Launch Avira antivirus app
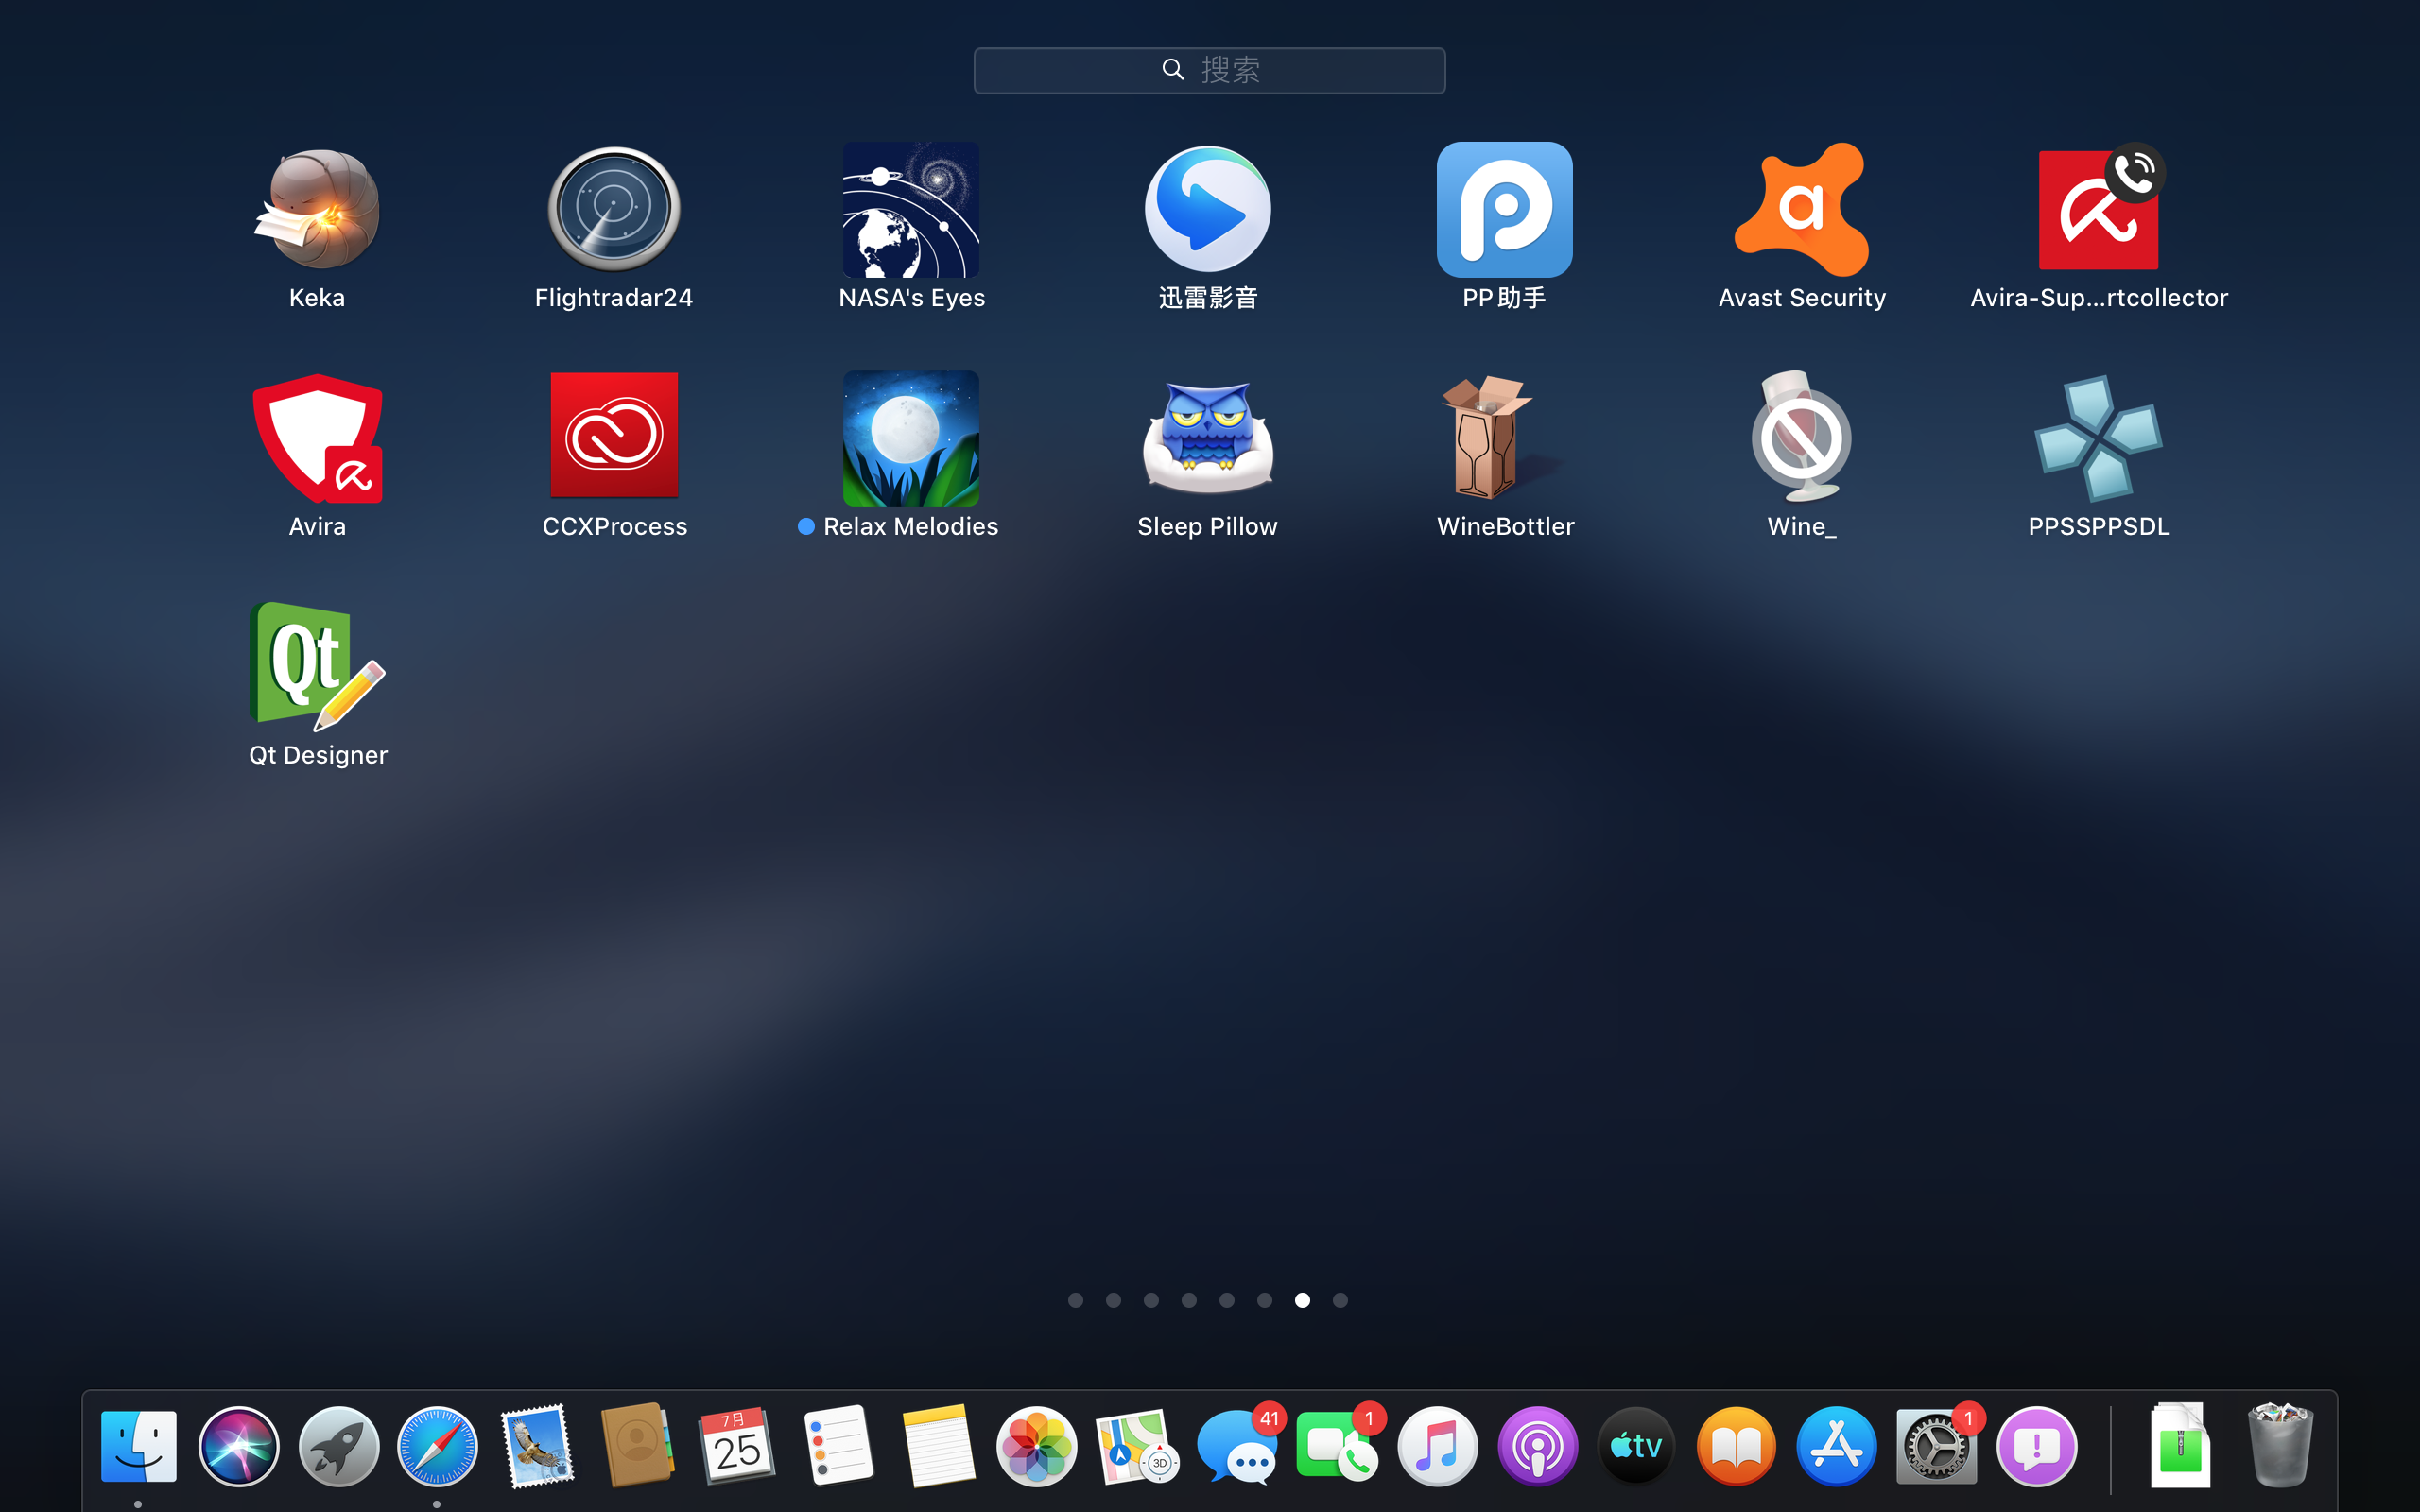Image resolution: width=2420 pixels, height=1512 pixels. pyautogui.click(x=317, y=438)
